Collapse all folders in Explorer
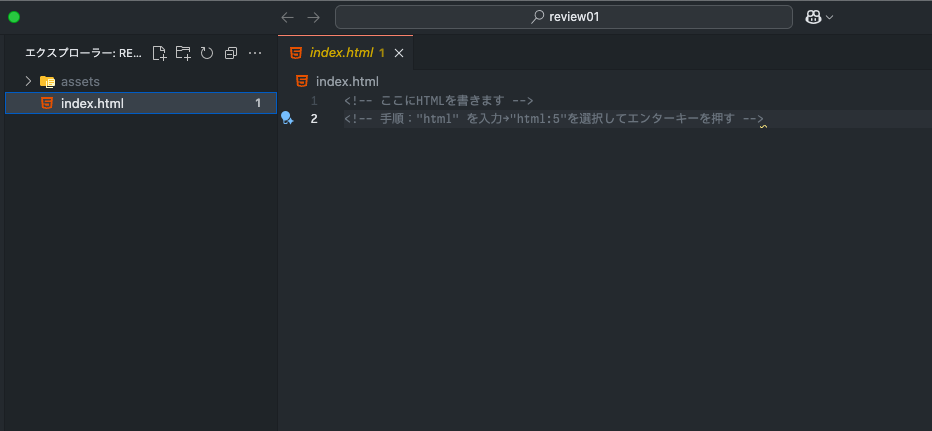 point(231,53)
